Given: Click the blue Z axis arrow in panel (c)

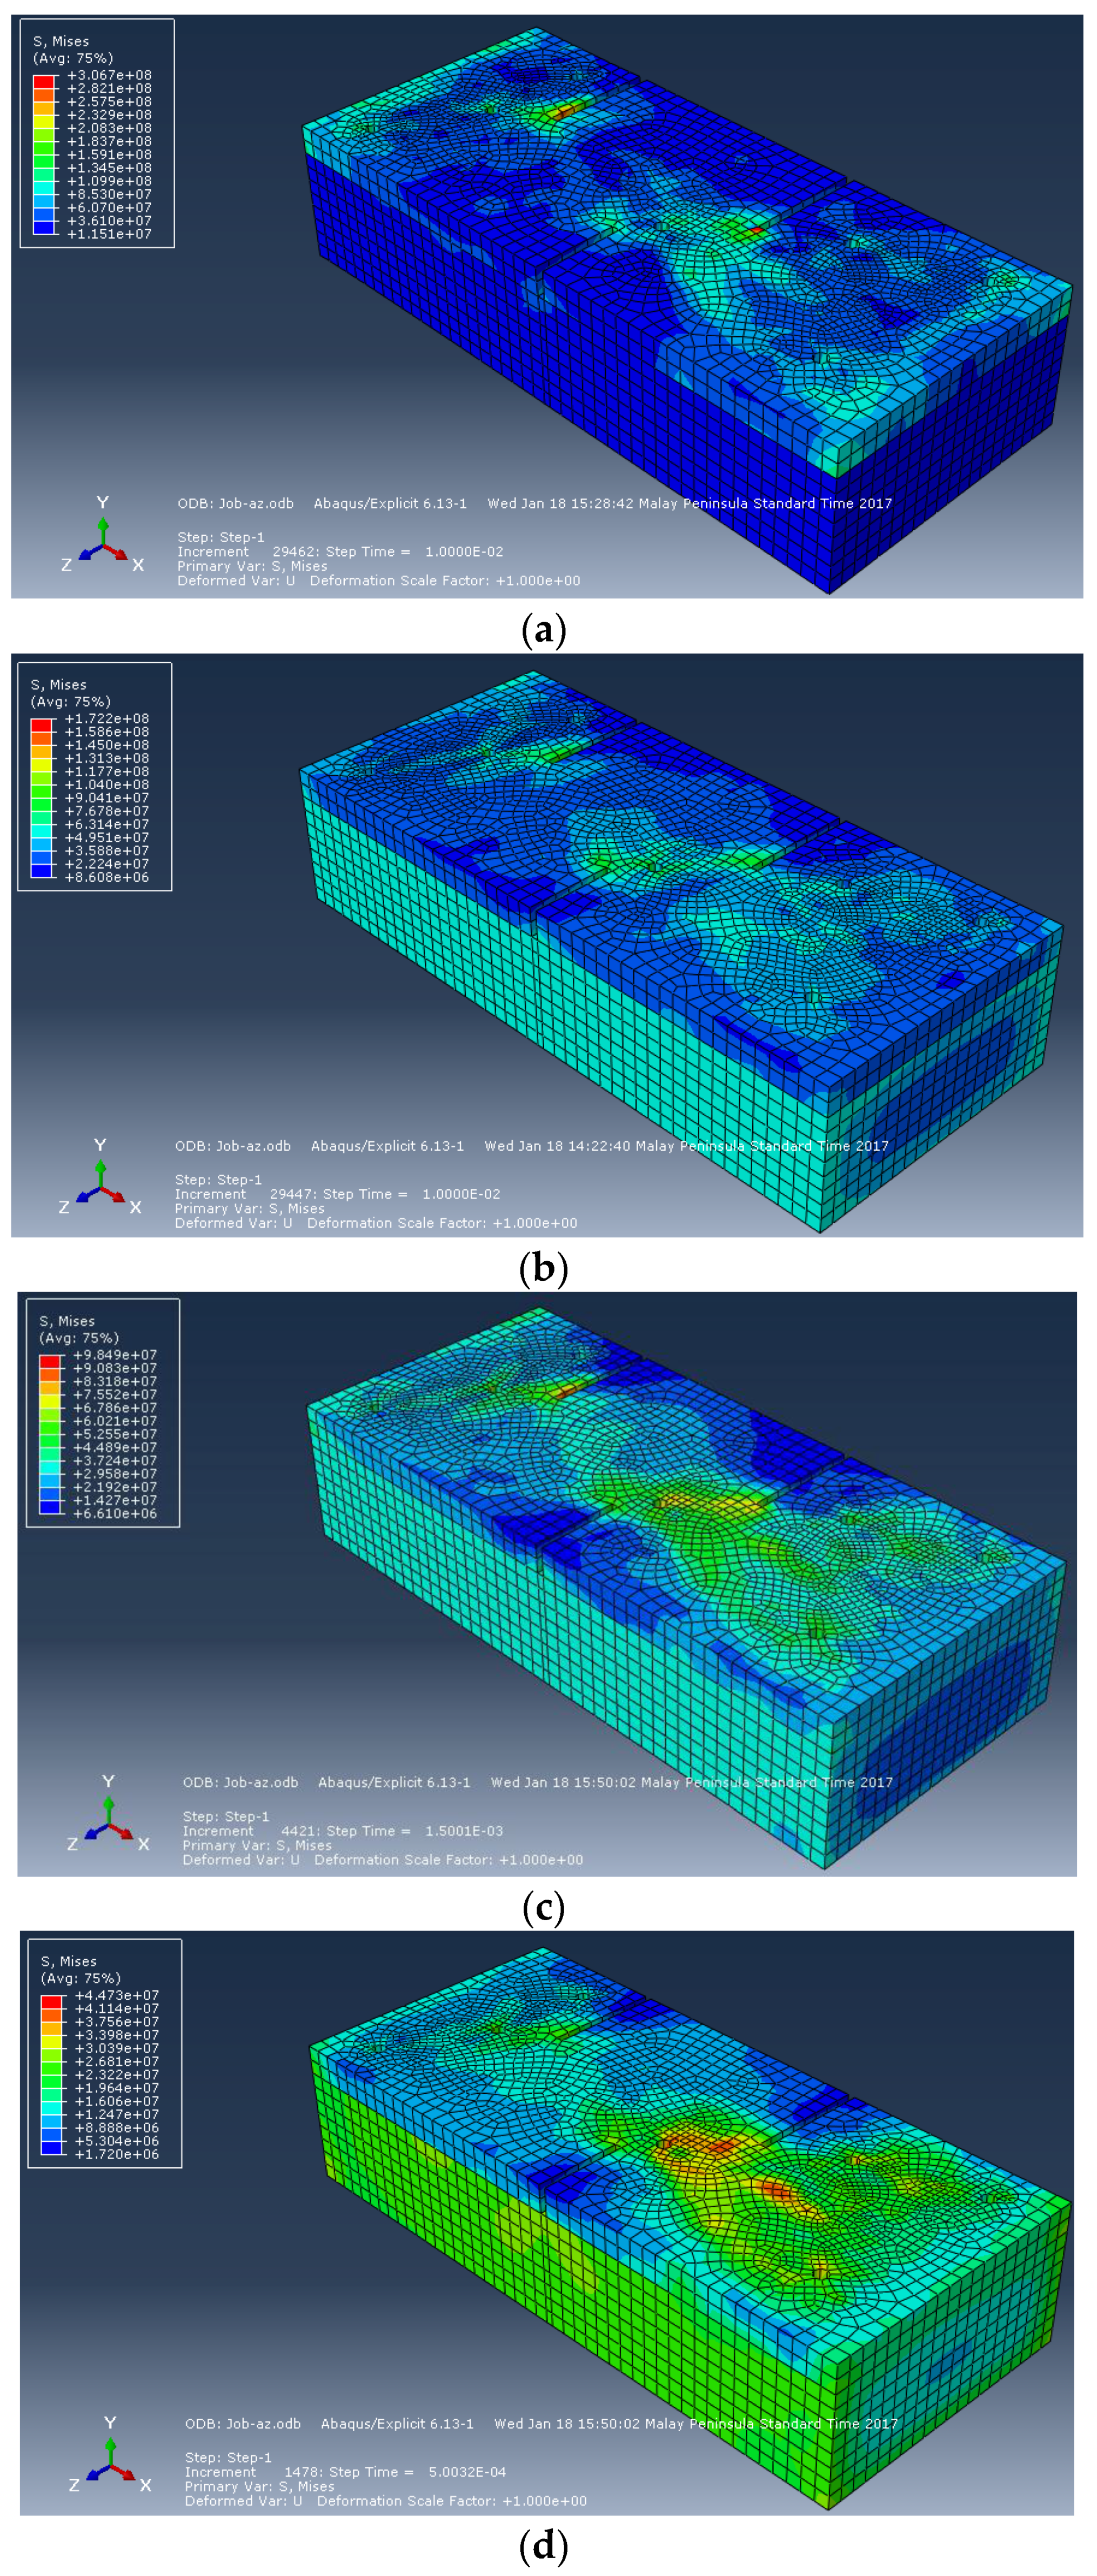Looking at the screenshot, I should pos(92,1833).
